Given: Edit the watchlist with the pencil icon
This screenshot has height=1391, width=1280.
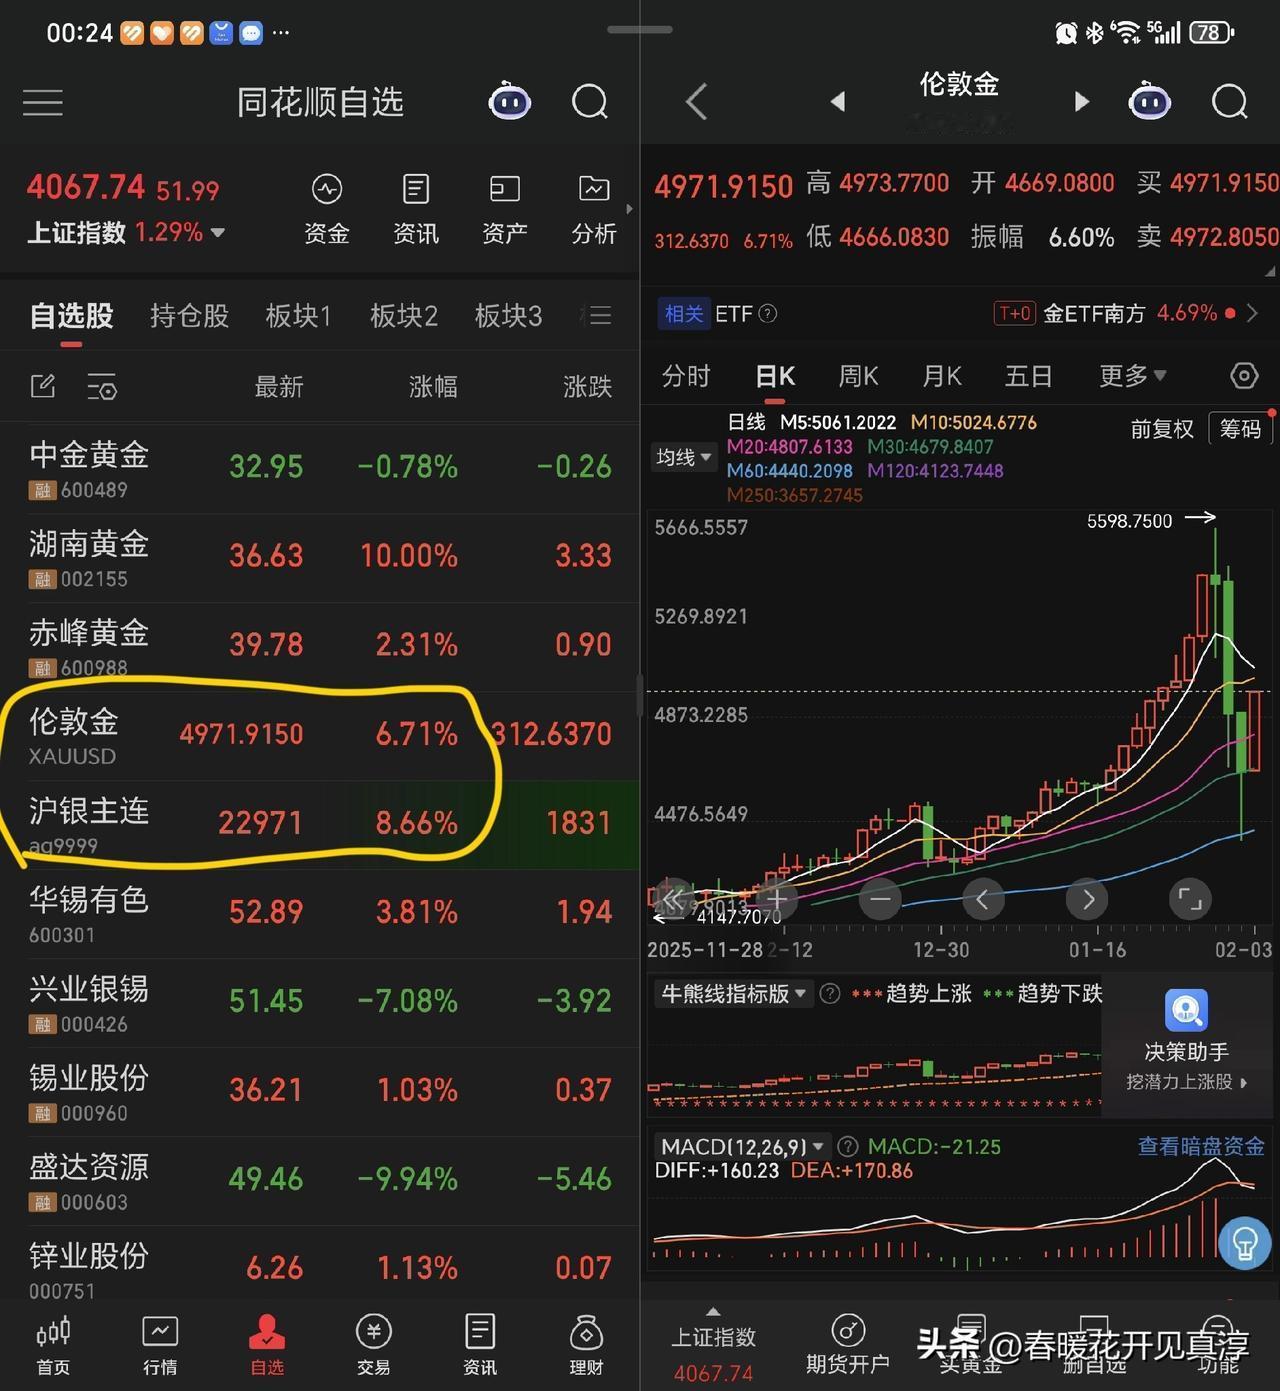Looking at the screenshot, I should tap(43, 386).
